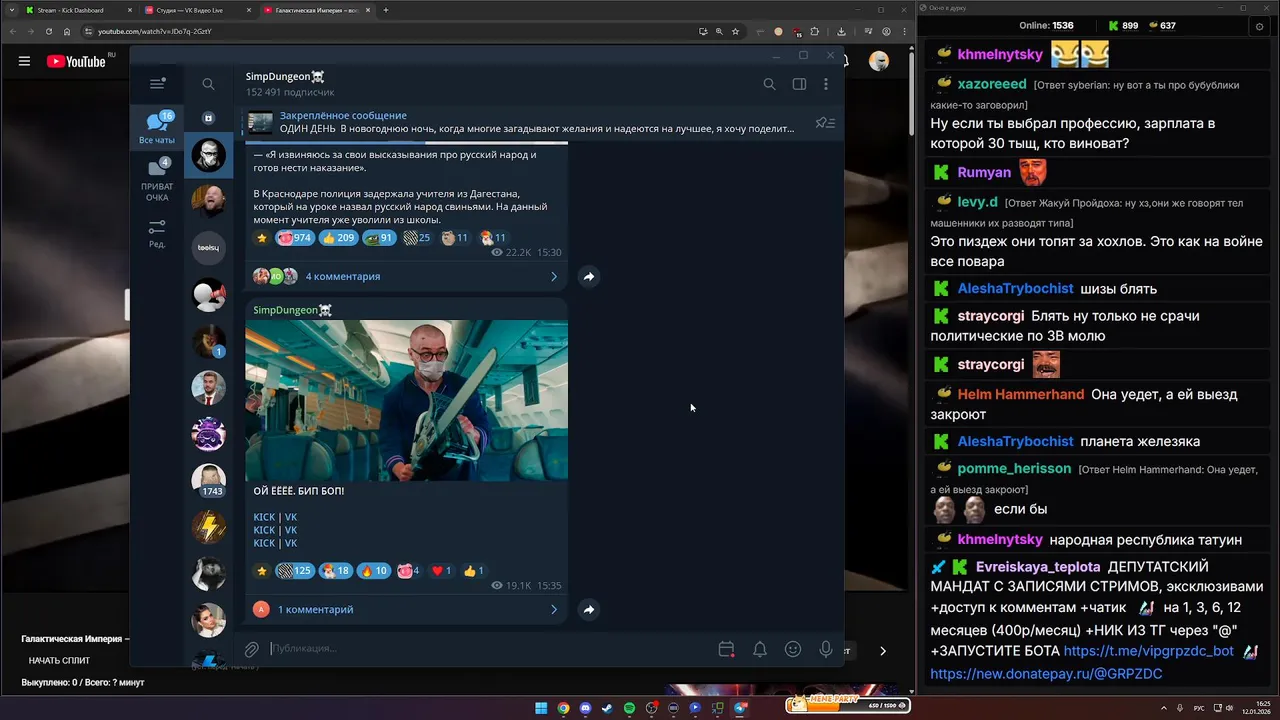Switch to Студия — VK Видео Live tab
The height and width of the screenshot is (720, 1280).
tap(196, 10)
